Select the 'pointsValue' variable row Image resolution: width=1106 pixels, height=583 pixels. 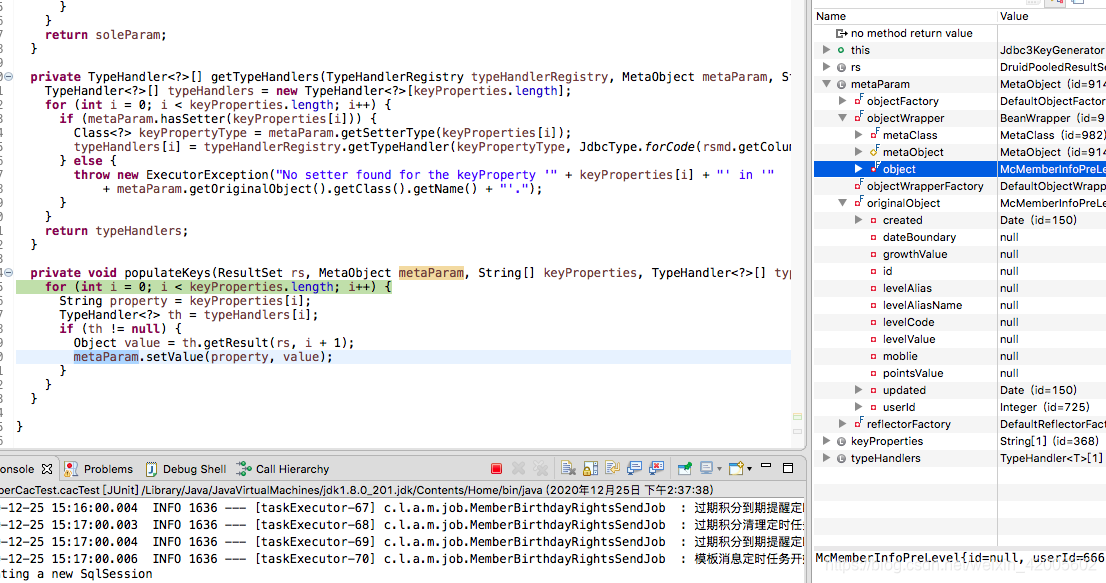pyautogui.click(x=959, y=373)
